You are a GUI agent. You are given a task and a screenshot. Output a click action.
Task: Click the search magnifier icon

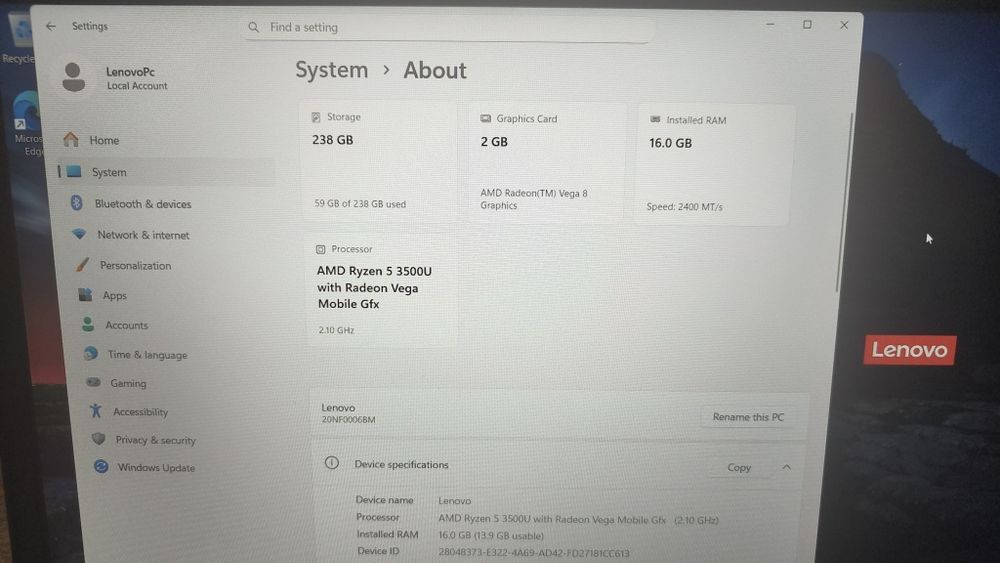pos(253,27)
